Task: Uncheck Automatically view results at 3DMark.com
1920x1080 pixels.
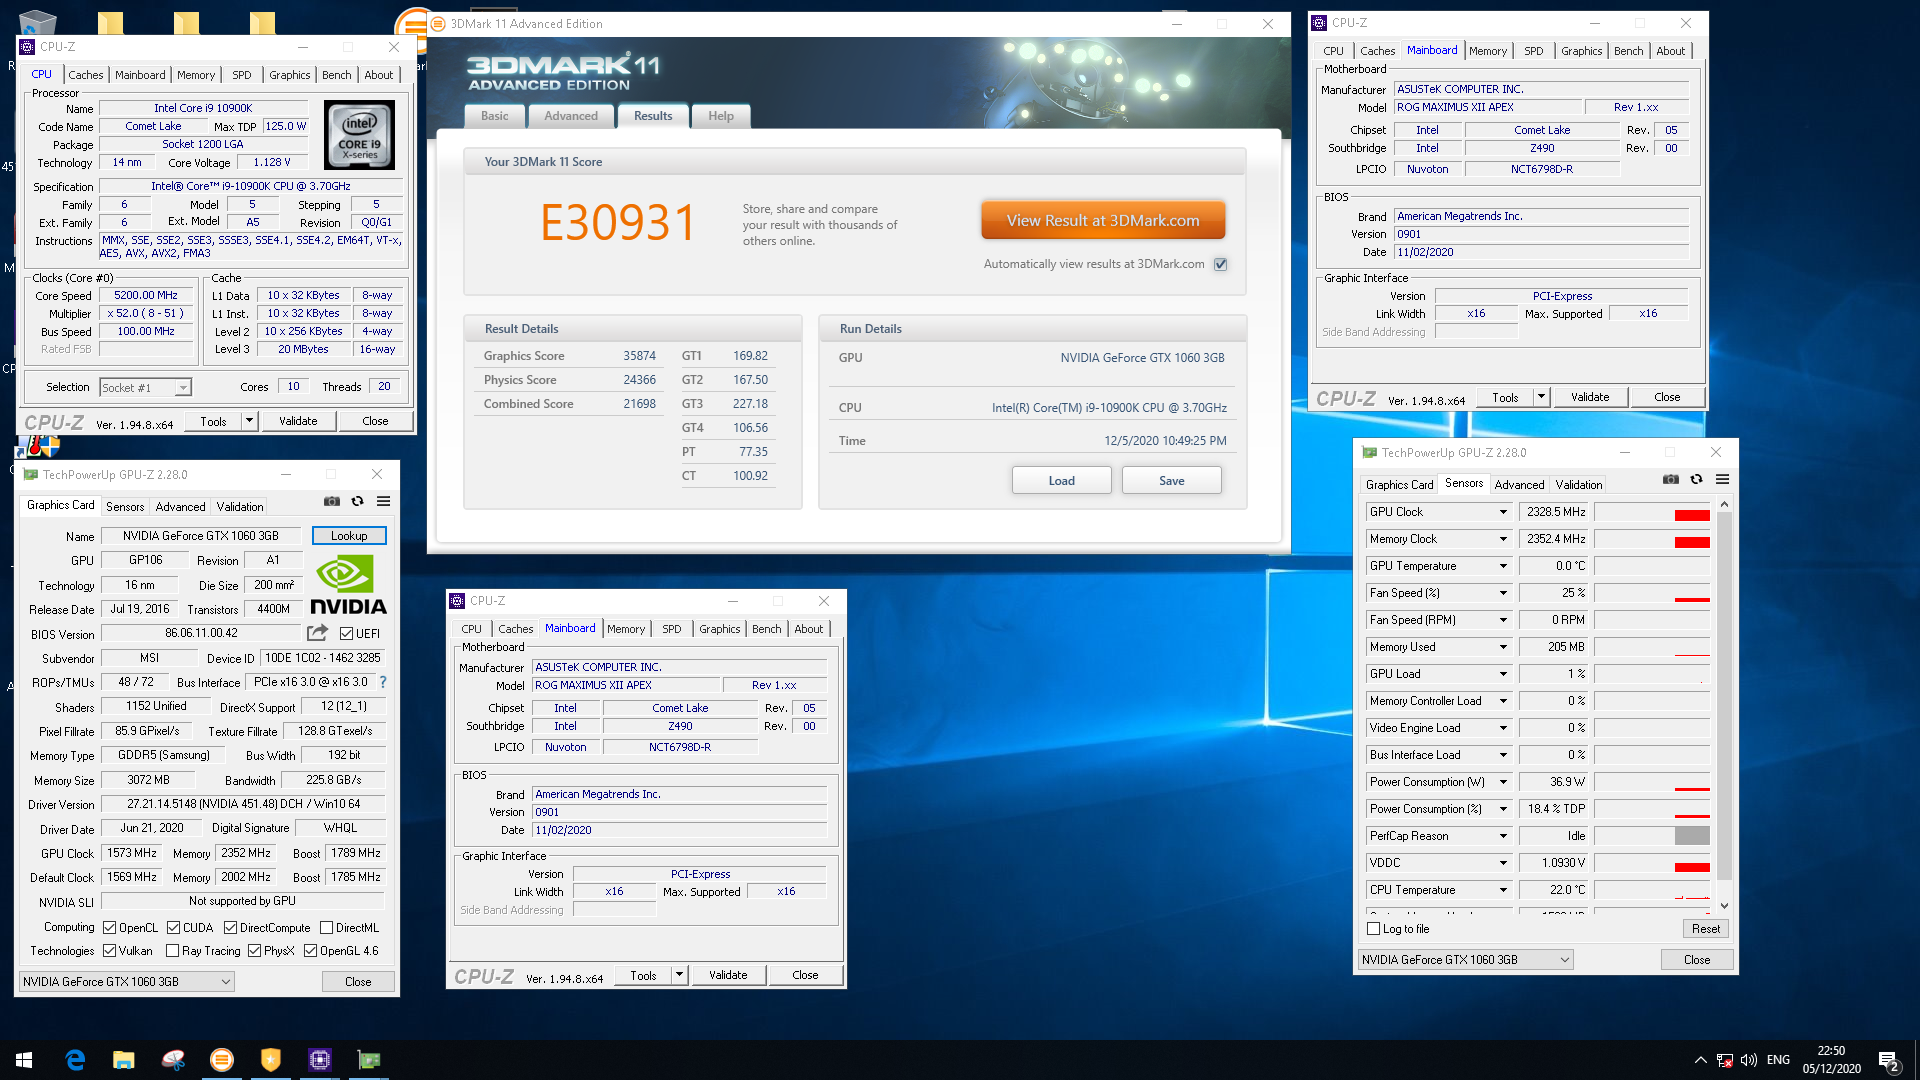Action: pos(1220,264)
